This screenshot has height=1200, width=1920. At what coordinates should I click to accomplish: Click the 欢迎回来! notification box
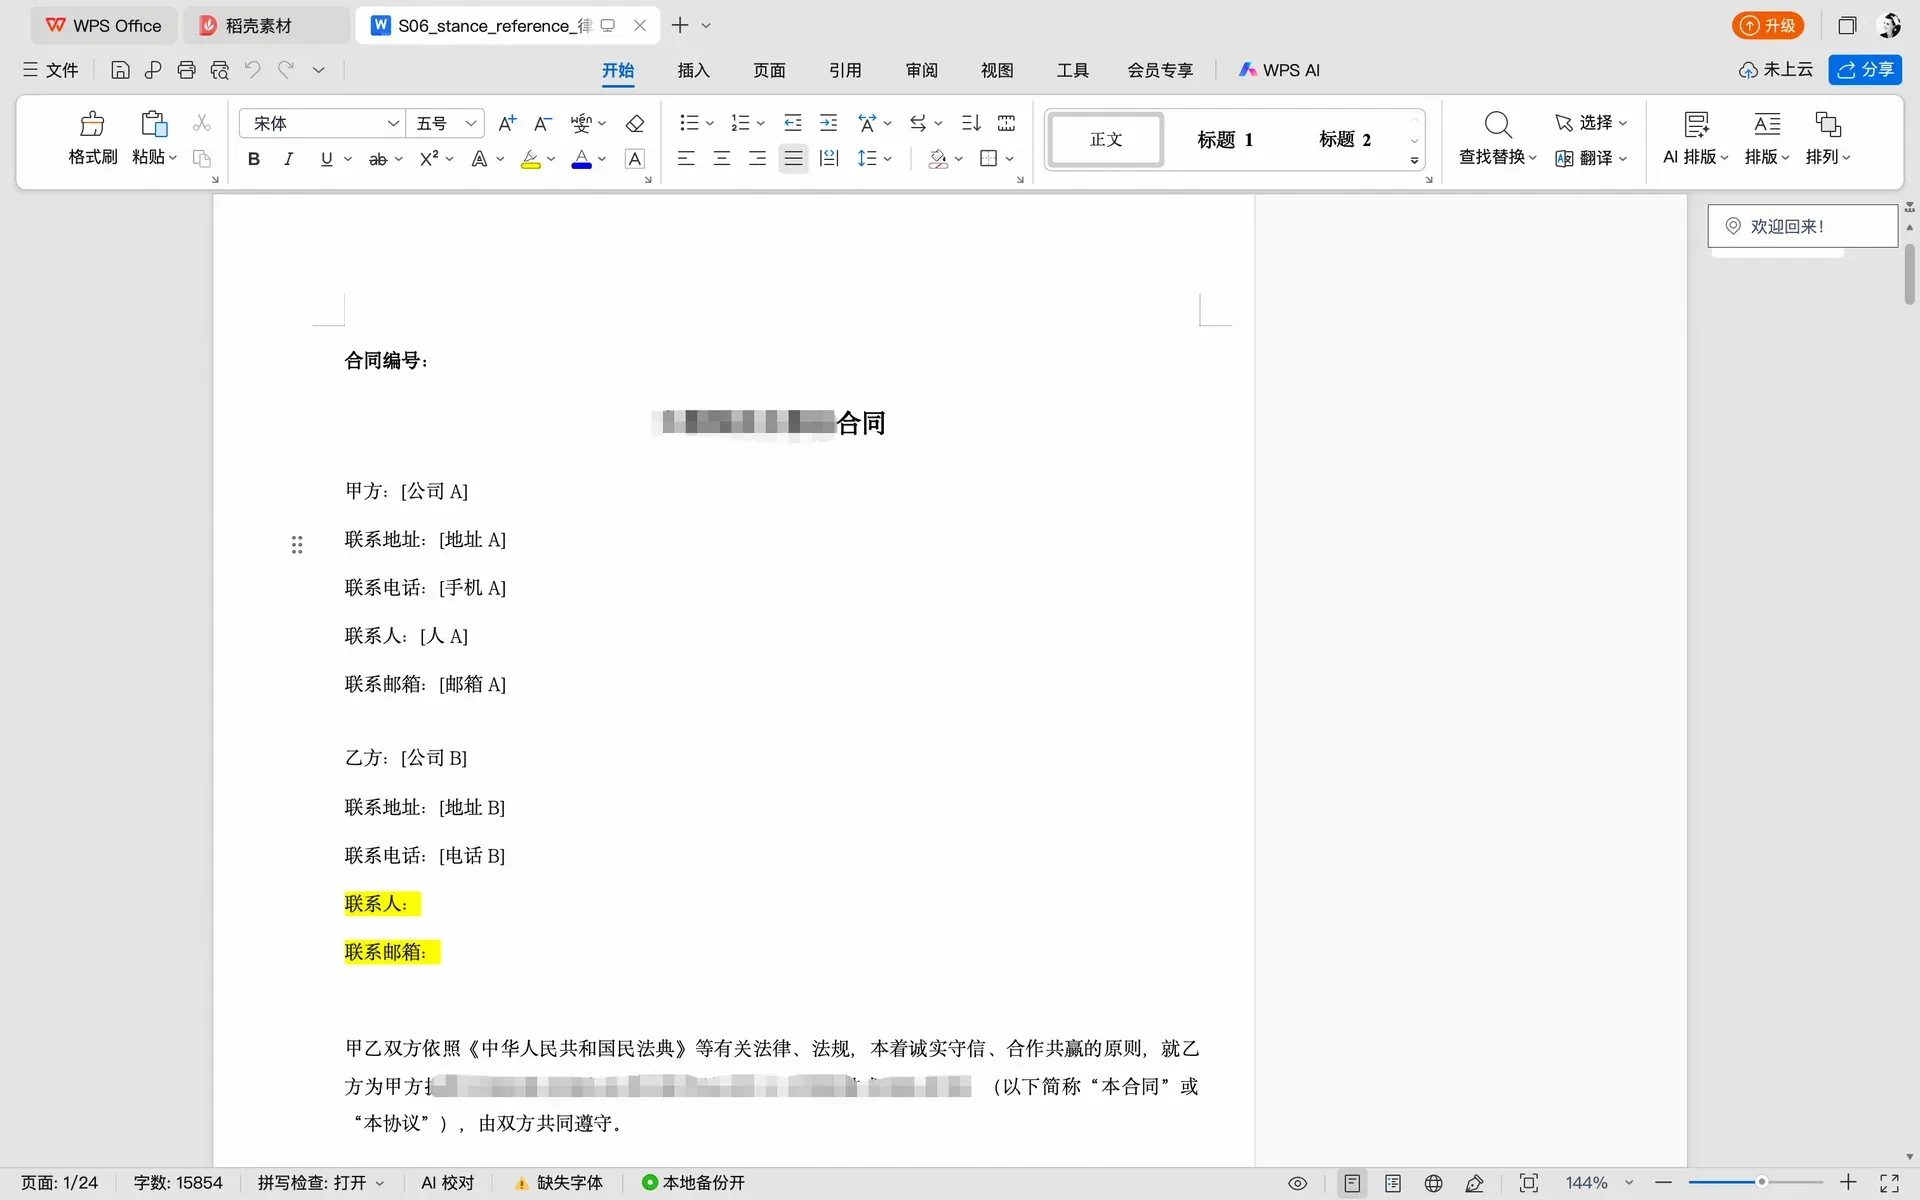pyautogui.click(x=1802, y=226)
